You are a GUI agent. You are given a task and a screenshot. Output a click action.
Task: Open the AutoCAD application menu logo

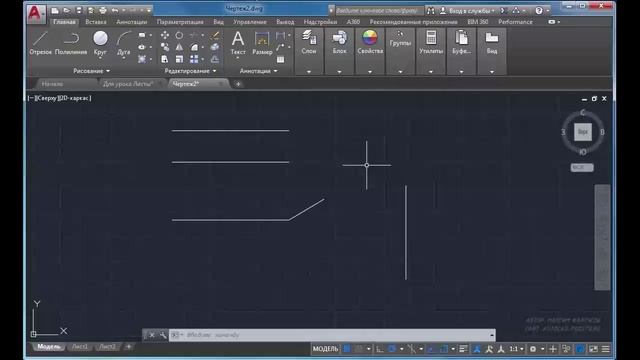tap(35, 13)
